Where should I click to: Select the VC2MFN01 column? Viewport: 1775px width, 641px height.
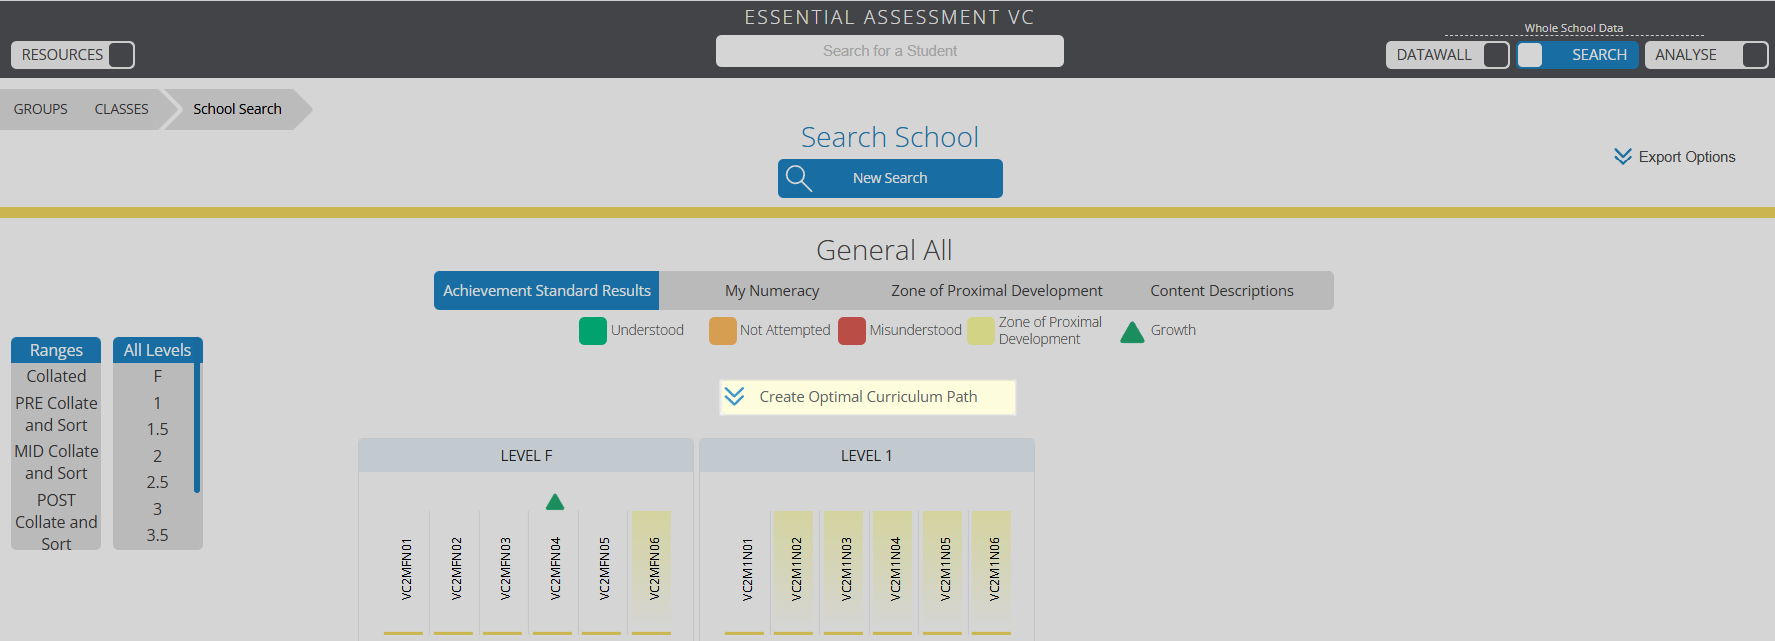[x=404, y=571]
